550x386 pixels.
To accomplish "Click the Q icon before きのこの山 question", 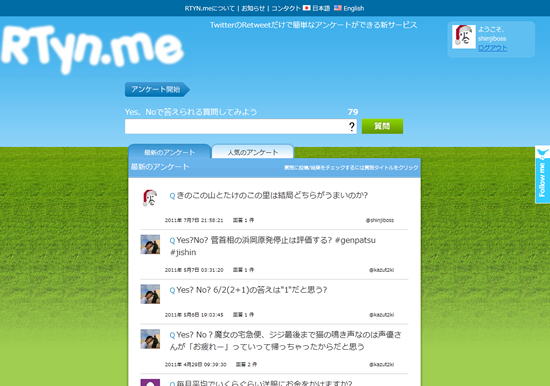I will [172, 196].
